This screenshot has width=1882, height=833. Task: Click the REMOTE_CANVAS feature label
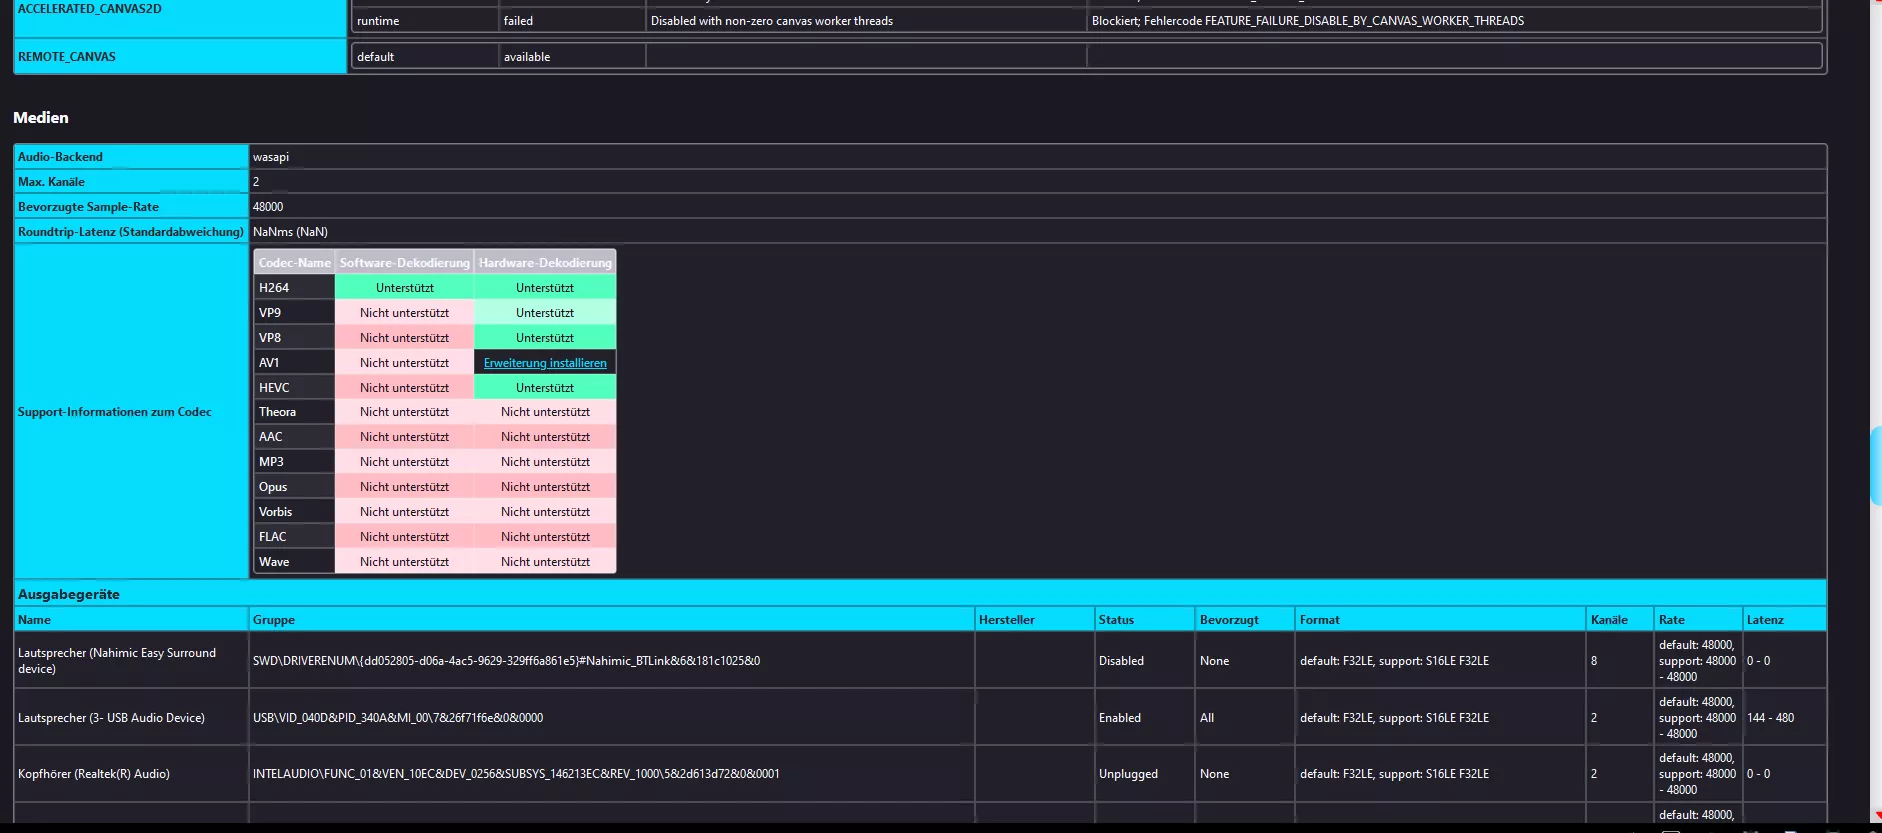pyautogui.click(x=67, y=57)
